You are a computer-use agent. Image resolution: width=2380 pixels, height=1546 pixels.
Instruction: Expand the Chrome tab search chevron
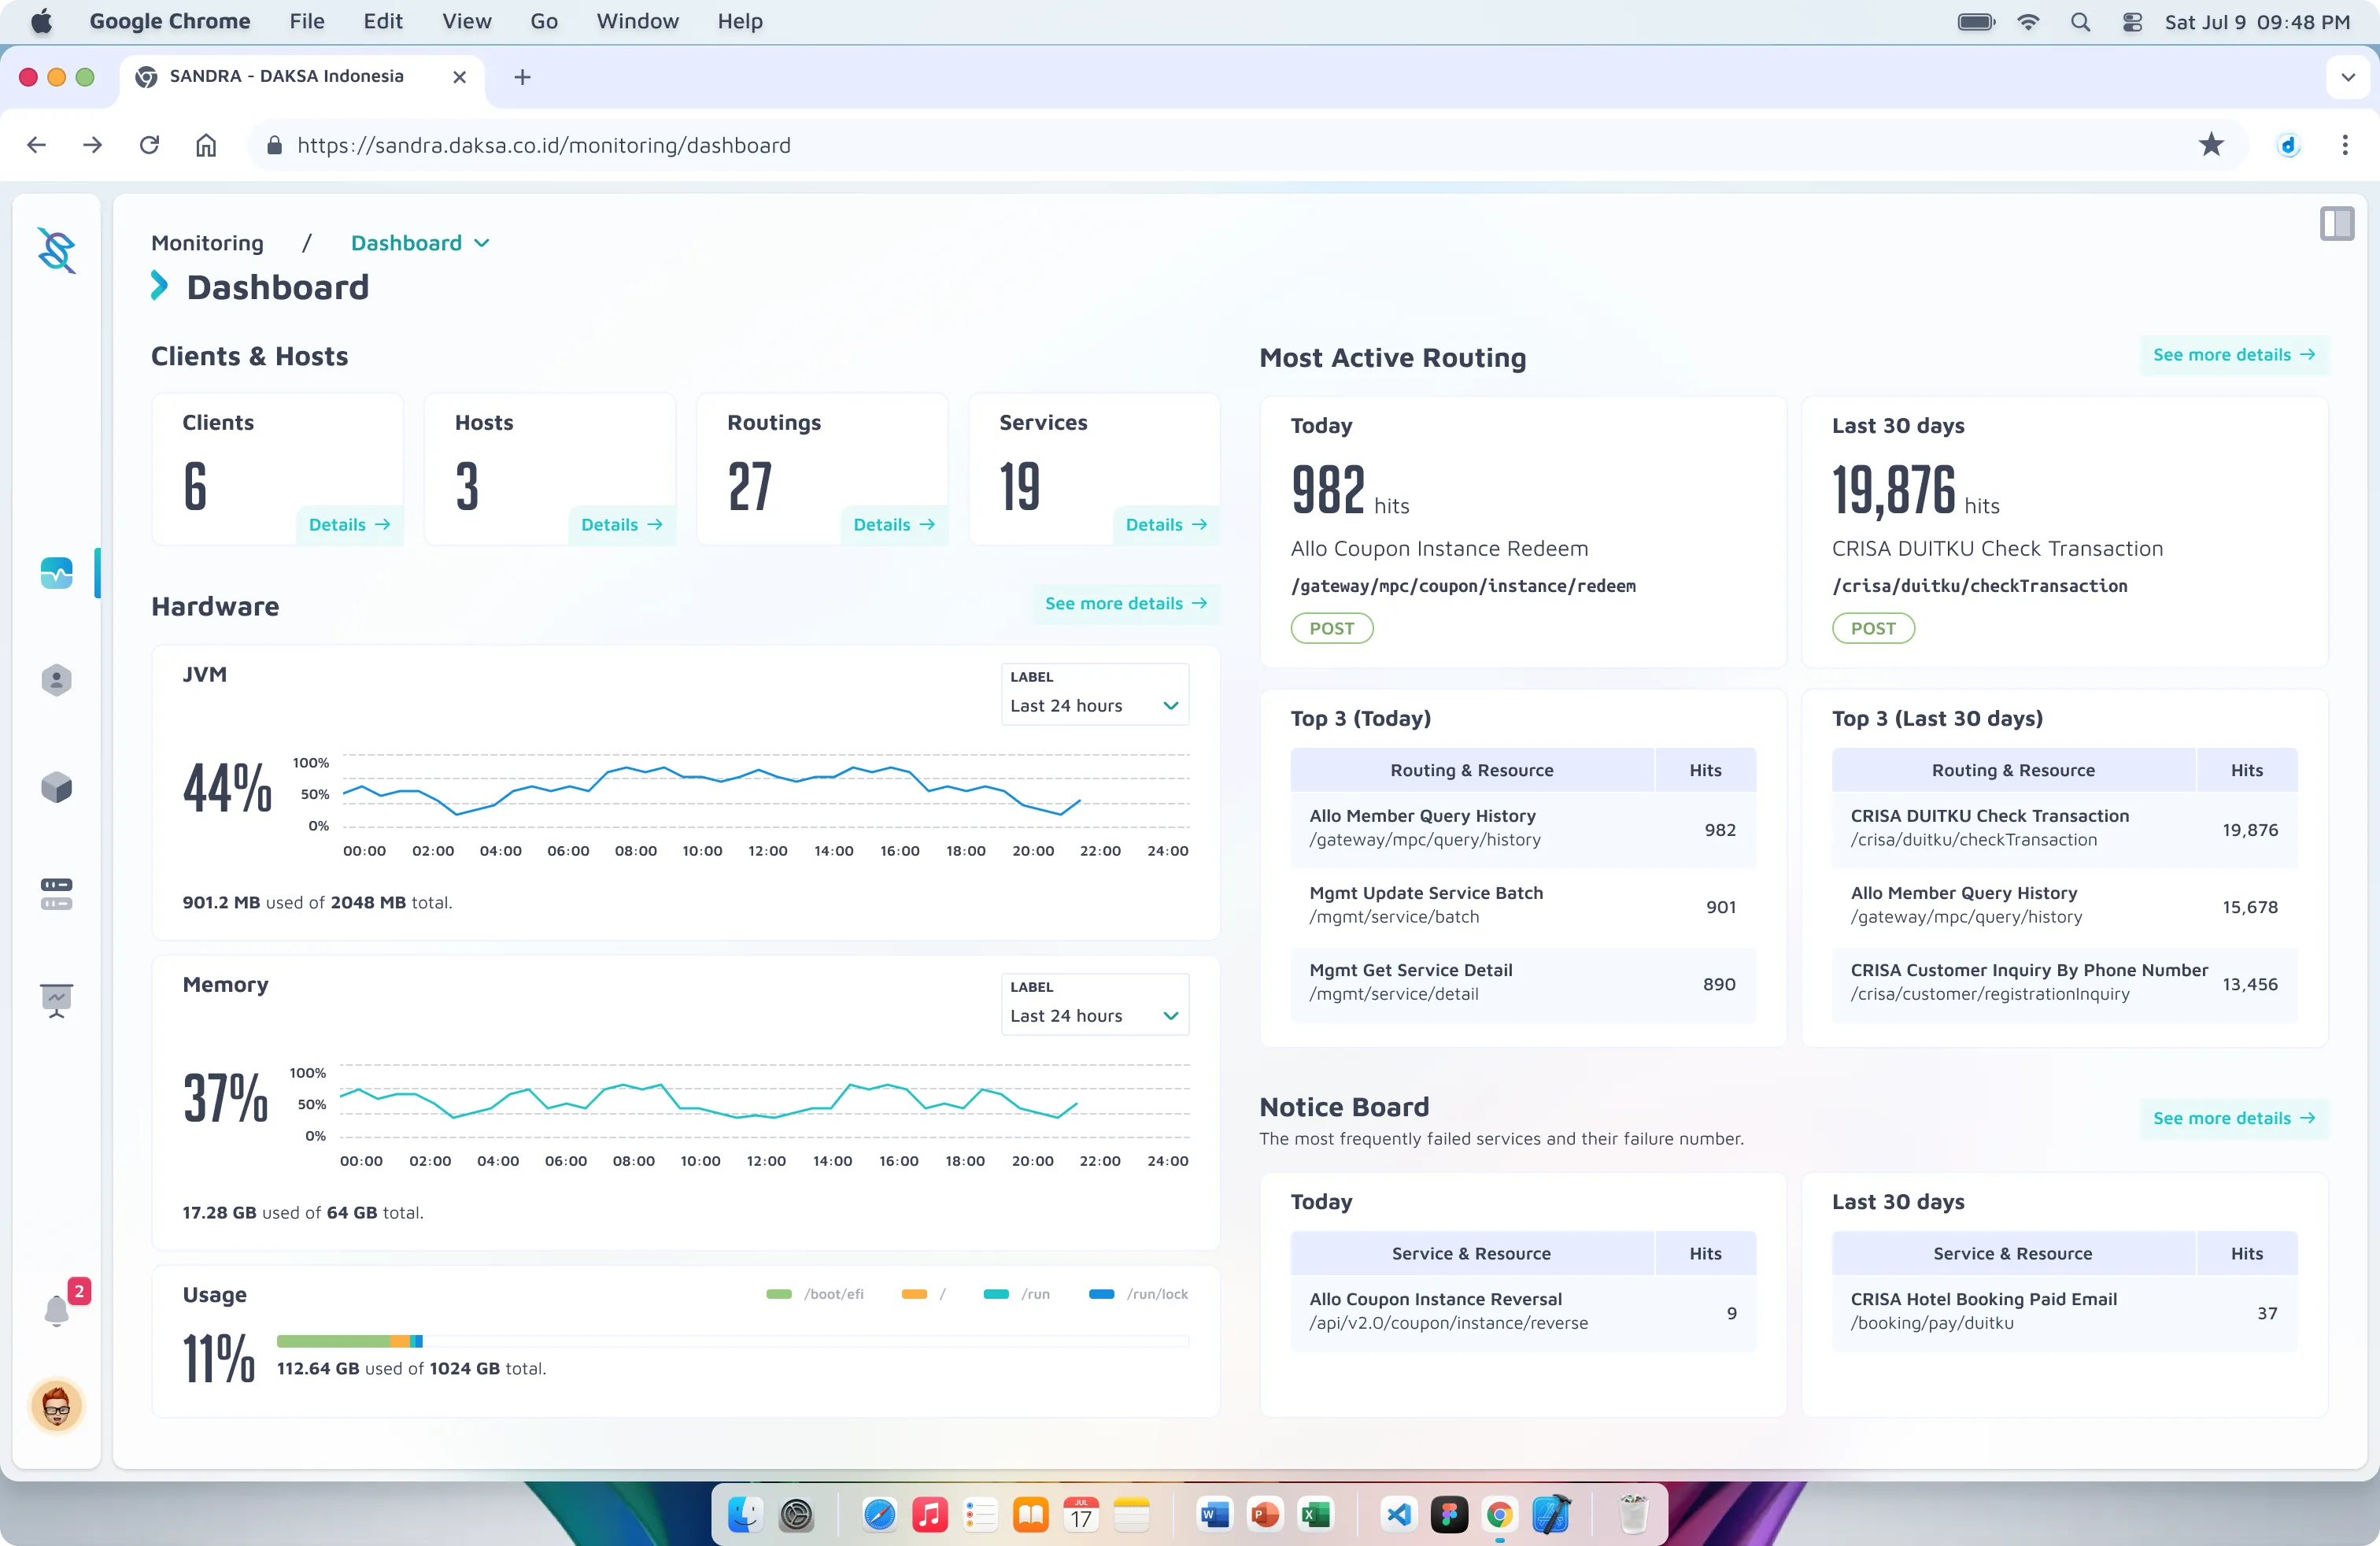(x=2347, y=77)
